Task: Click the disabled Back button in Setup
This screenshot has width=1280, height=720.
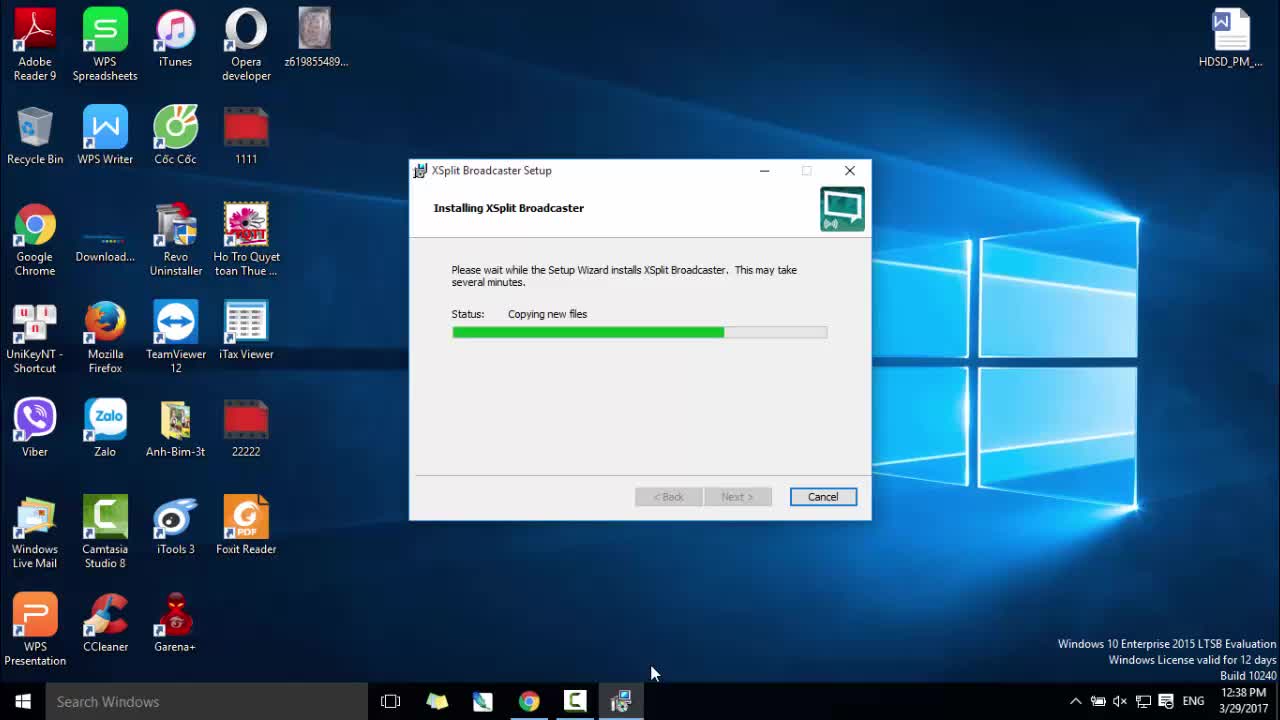Action: 669,497
